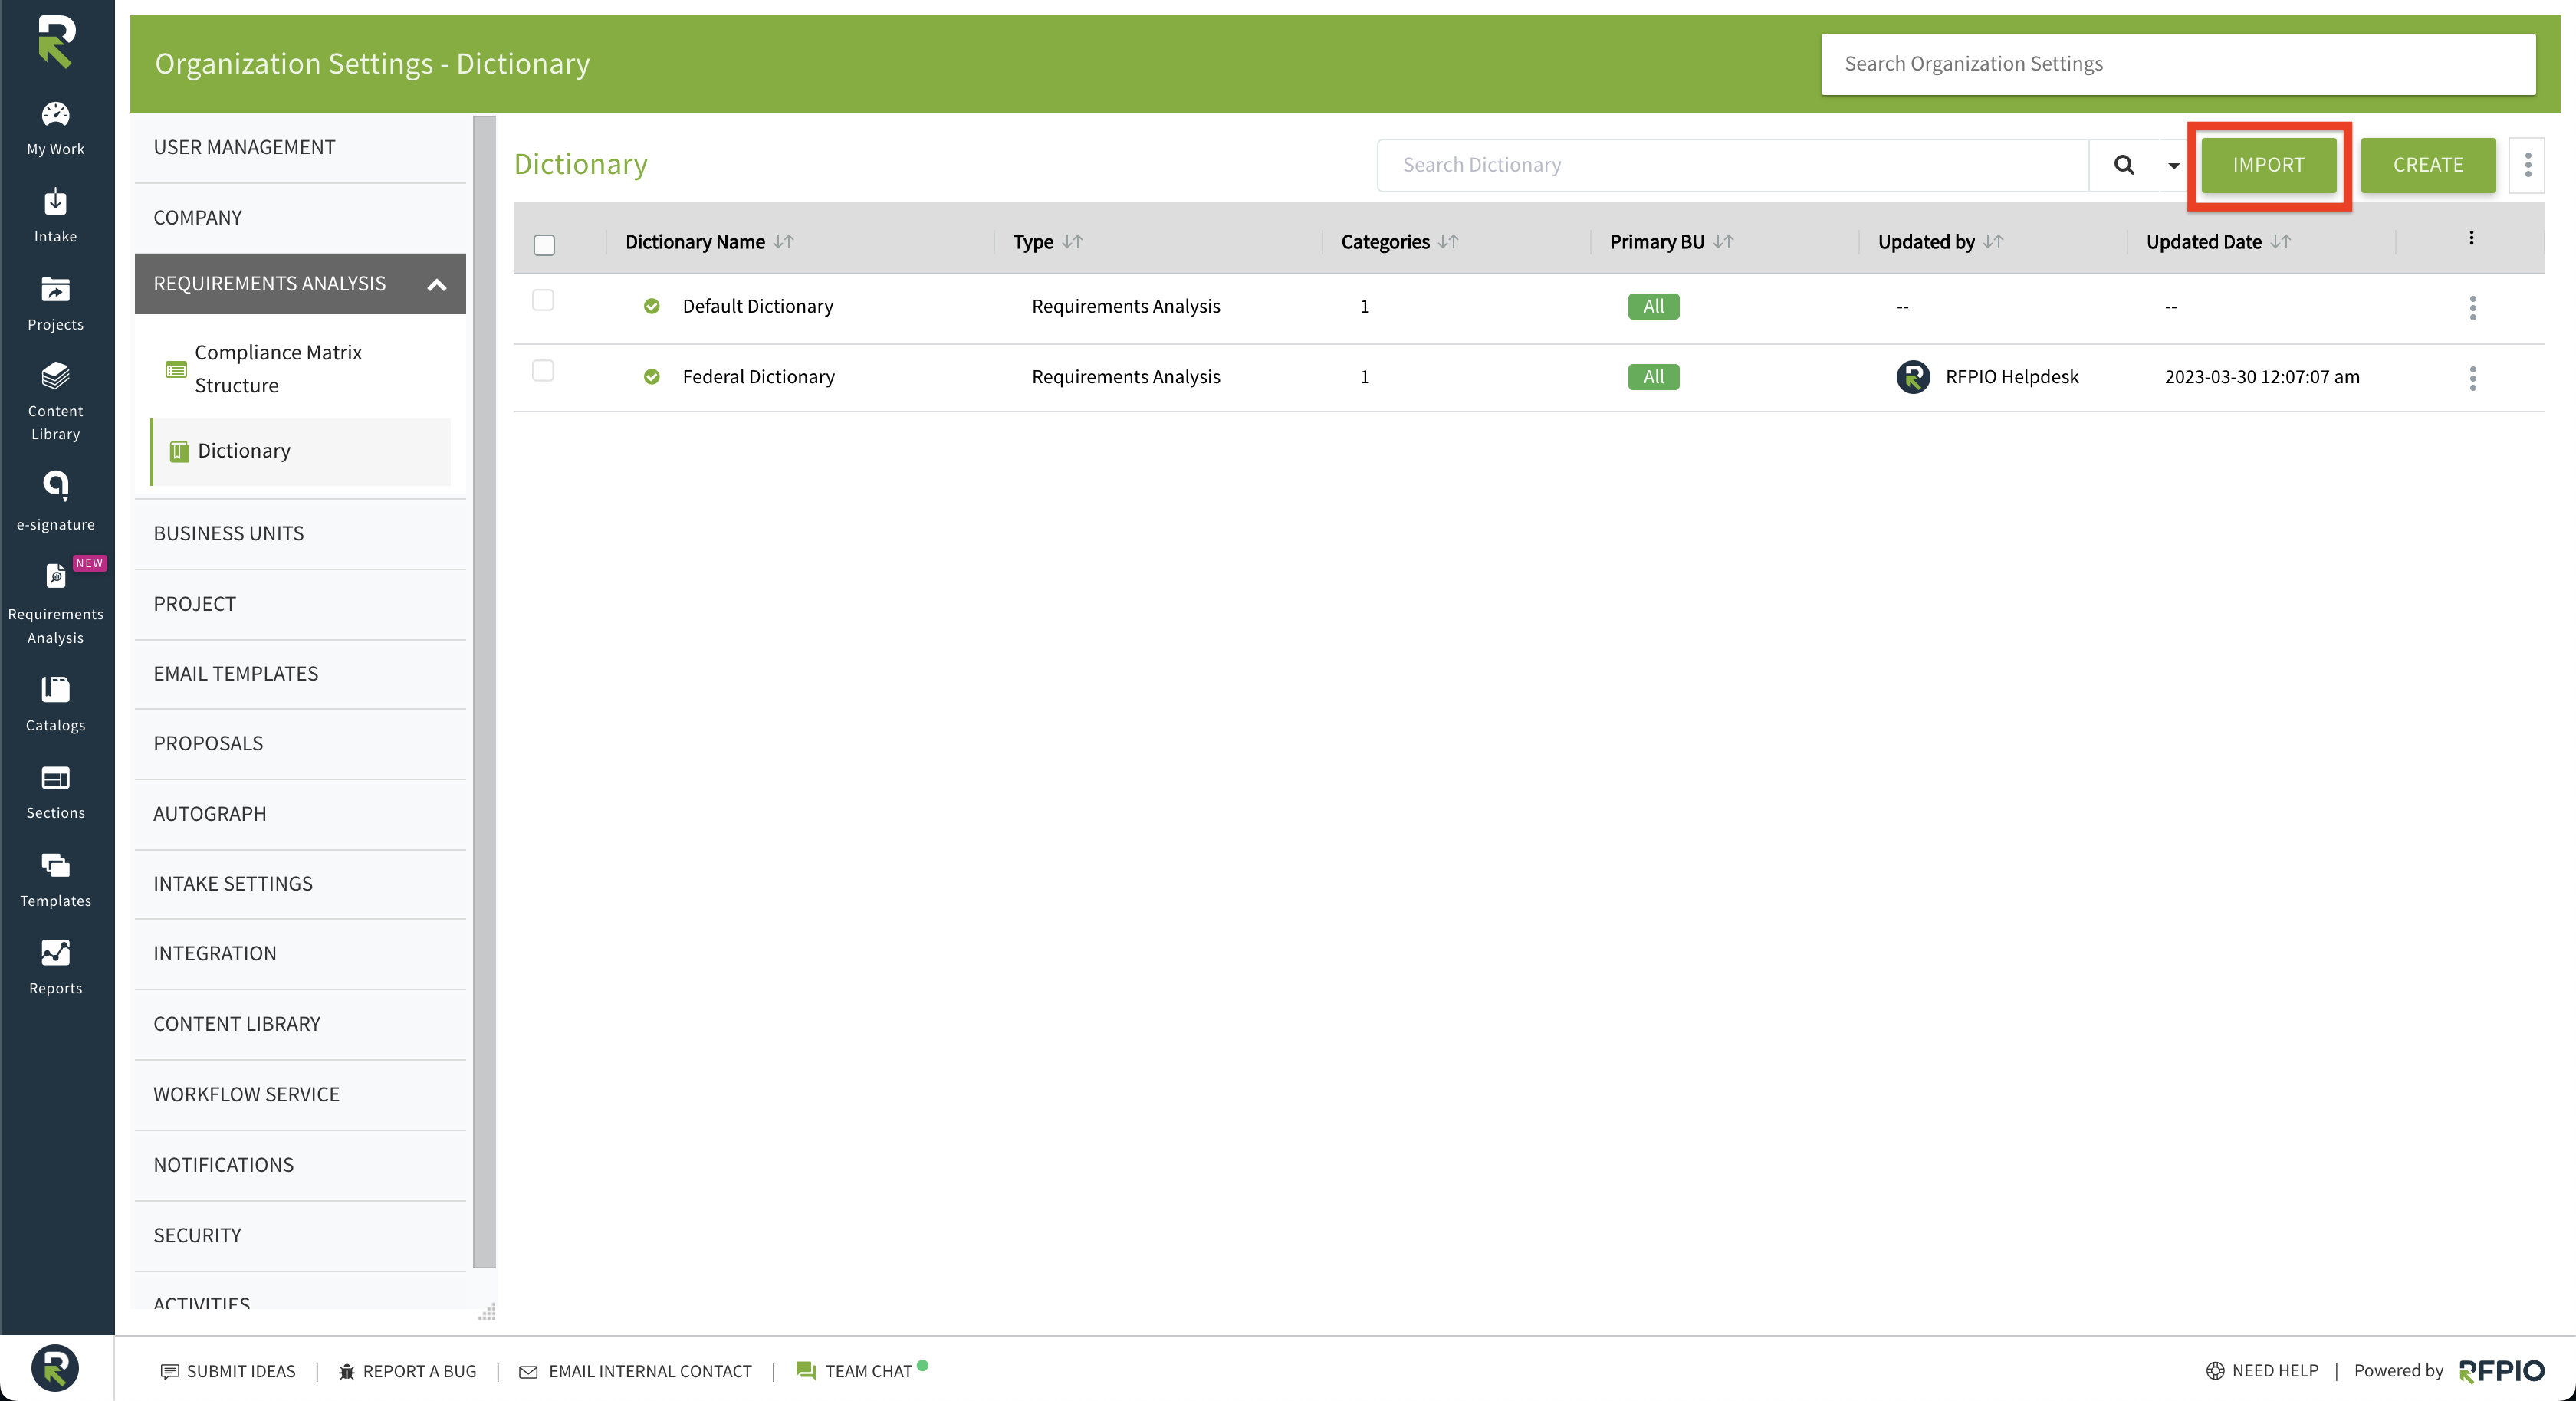Click SUBMIT IDEAS link in footer
2576x1401 pixels.
point(228,1371)
